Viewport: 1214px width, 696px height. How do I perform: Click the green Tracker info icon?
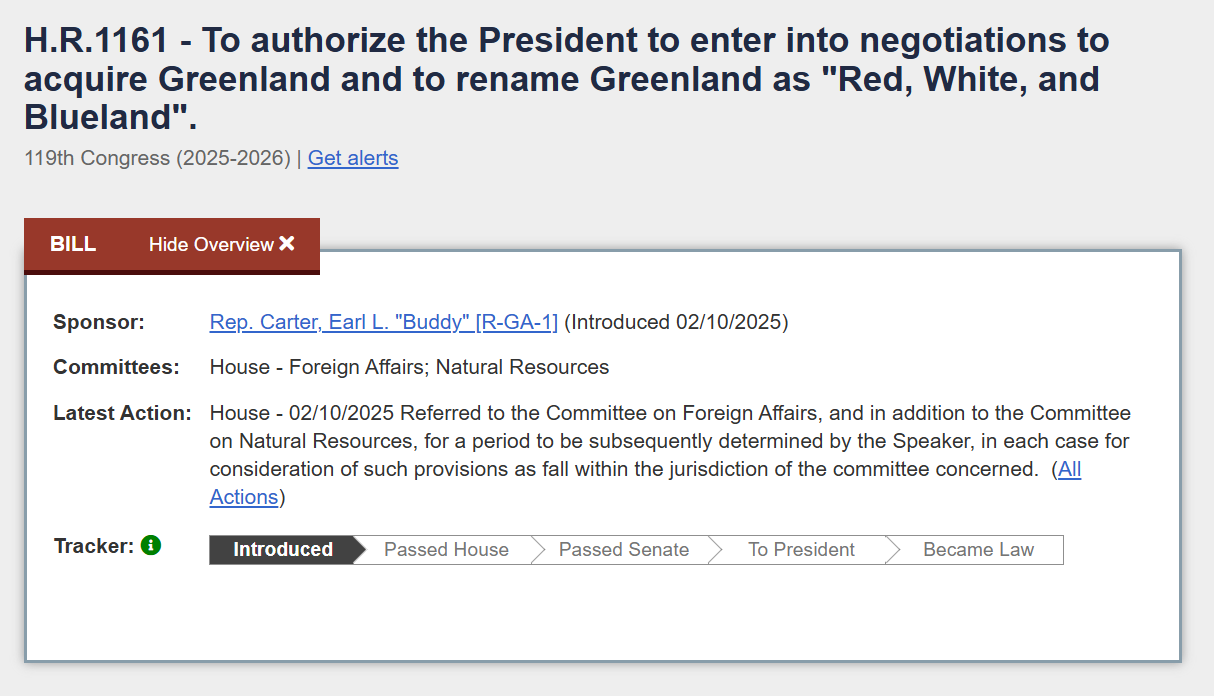pos(151,545)
